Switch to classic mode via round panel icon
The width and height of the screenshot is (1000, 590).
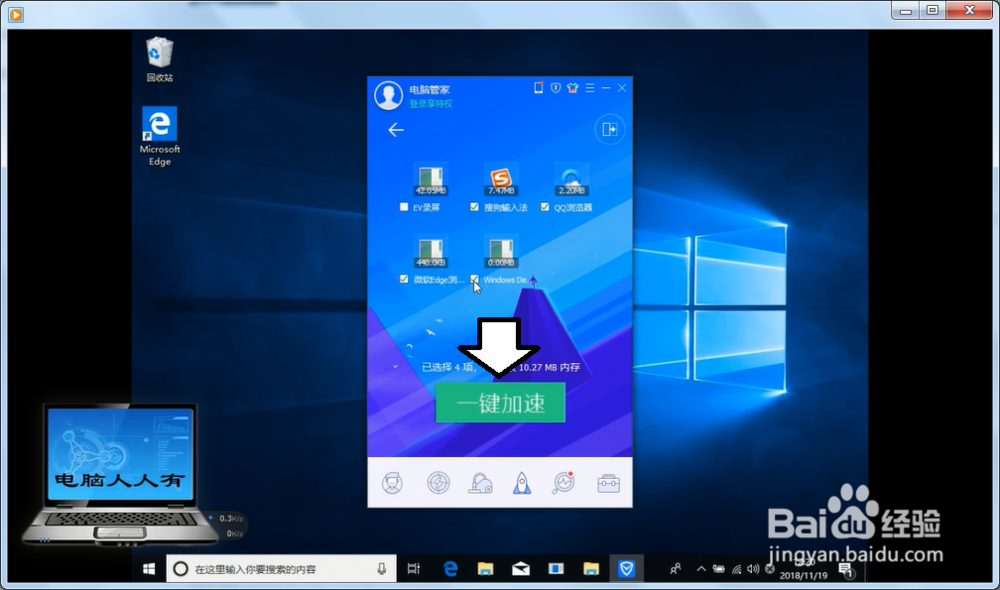(610, 130)
